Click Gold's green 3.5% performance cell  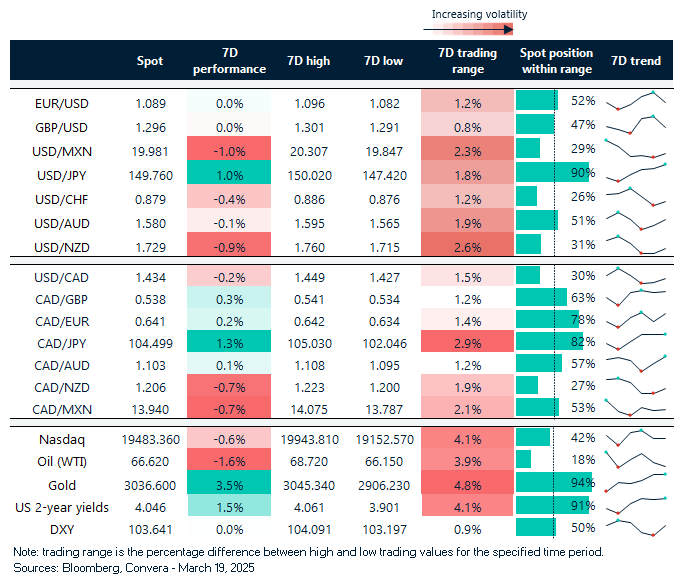click(x=229, y=483)
